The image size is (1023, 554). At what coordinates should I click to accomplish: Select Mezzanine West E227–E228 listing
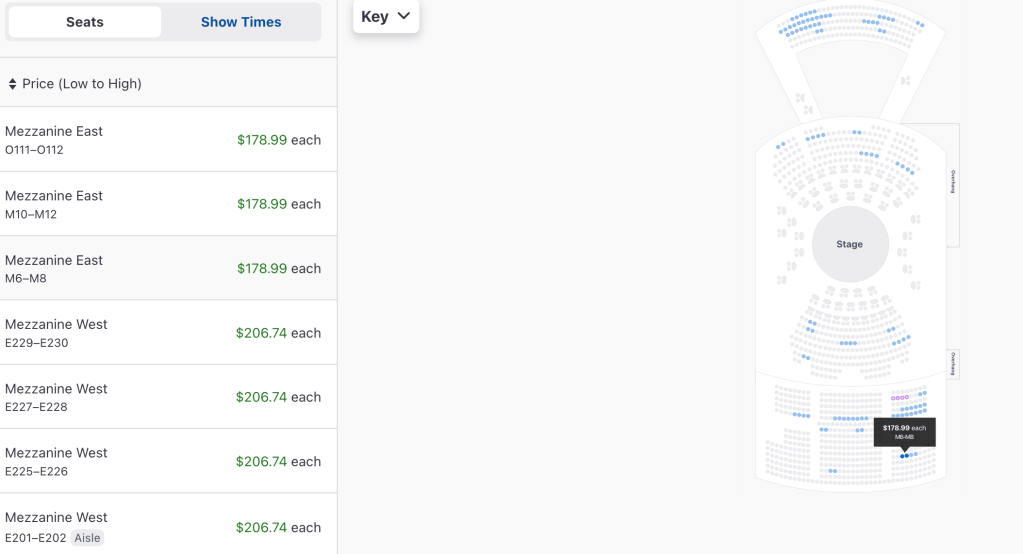coord(163,397)
